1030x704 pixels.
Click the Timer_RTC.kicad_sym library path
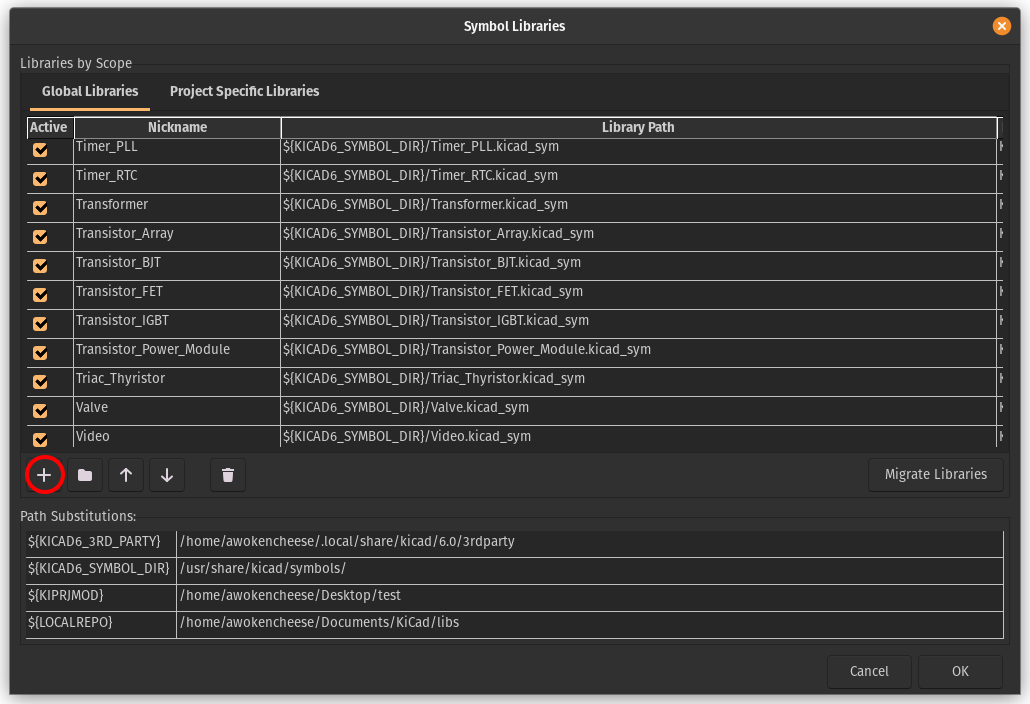tap(638, 179)
